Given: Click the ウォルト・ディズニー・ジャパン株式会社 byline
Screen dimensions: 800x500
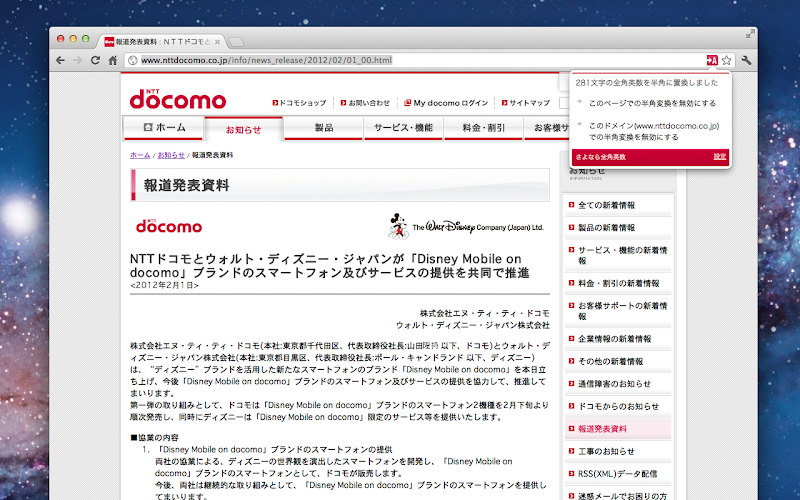Looking at the screenshot, I should [473, 325].
